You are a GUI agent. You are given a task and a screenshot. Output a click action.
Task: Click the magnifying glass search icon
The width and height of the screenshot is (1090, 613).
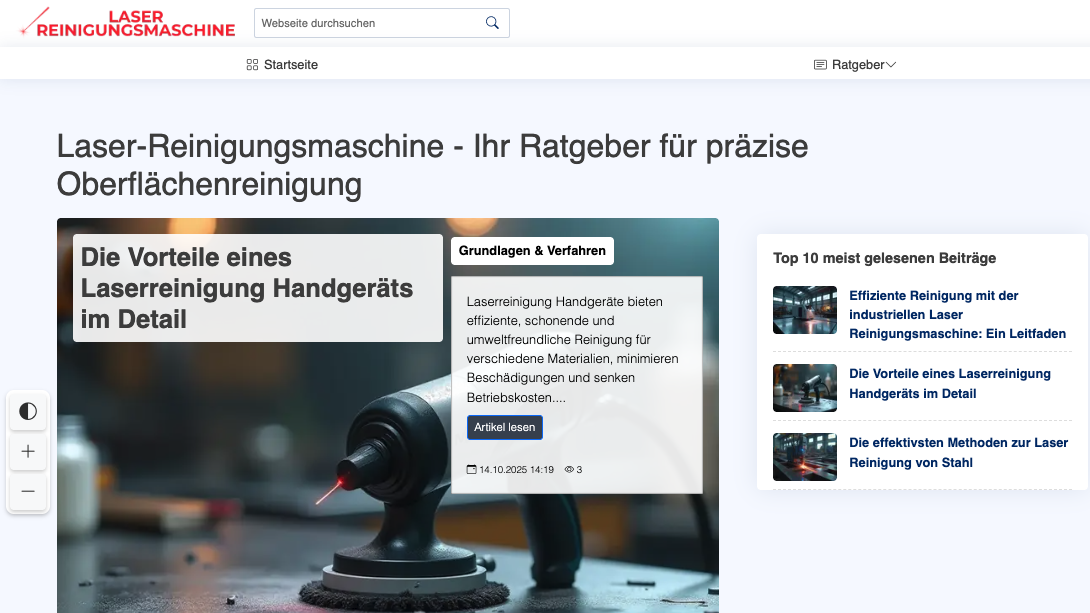491,22
